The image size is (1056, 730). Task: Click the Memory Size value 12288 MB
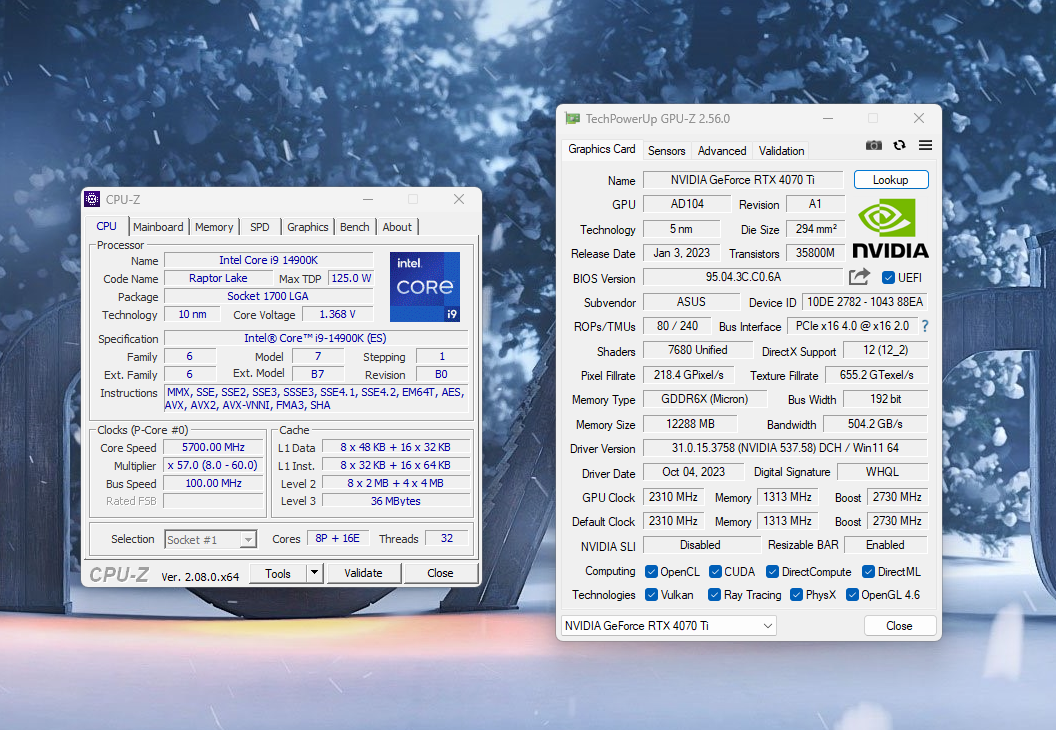(690, 424)
